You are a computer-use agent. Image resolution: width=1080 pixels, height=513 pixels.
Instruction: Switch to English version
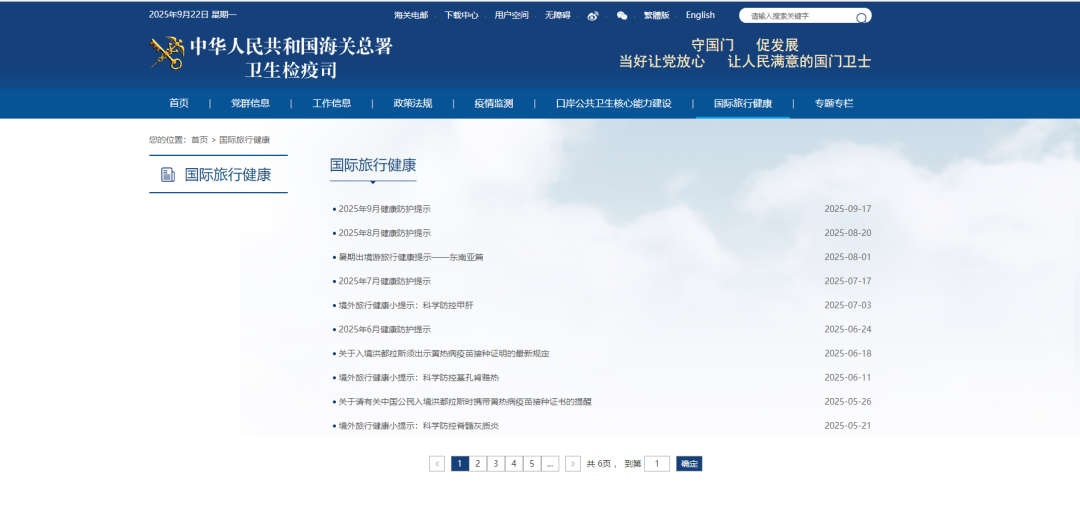point(700,15)
